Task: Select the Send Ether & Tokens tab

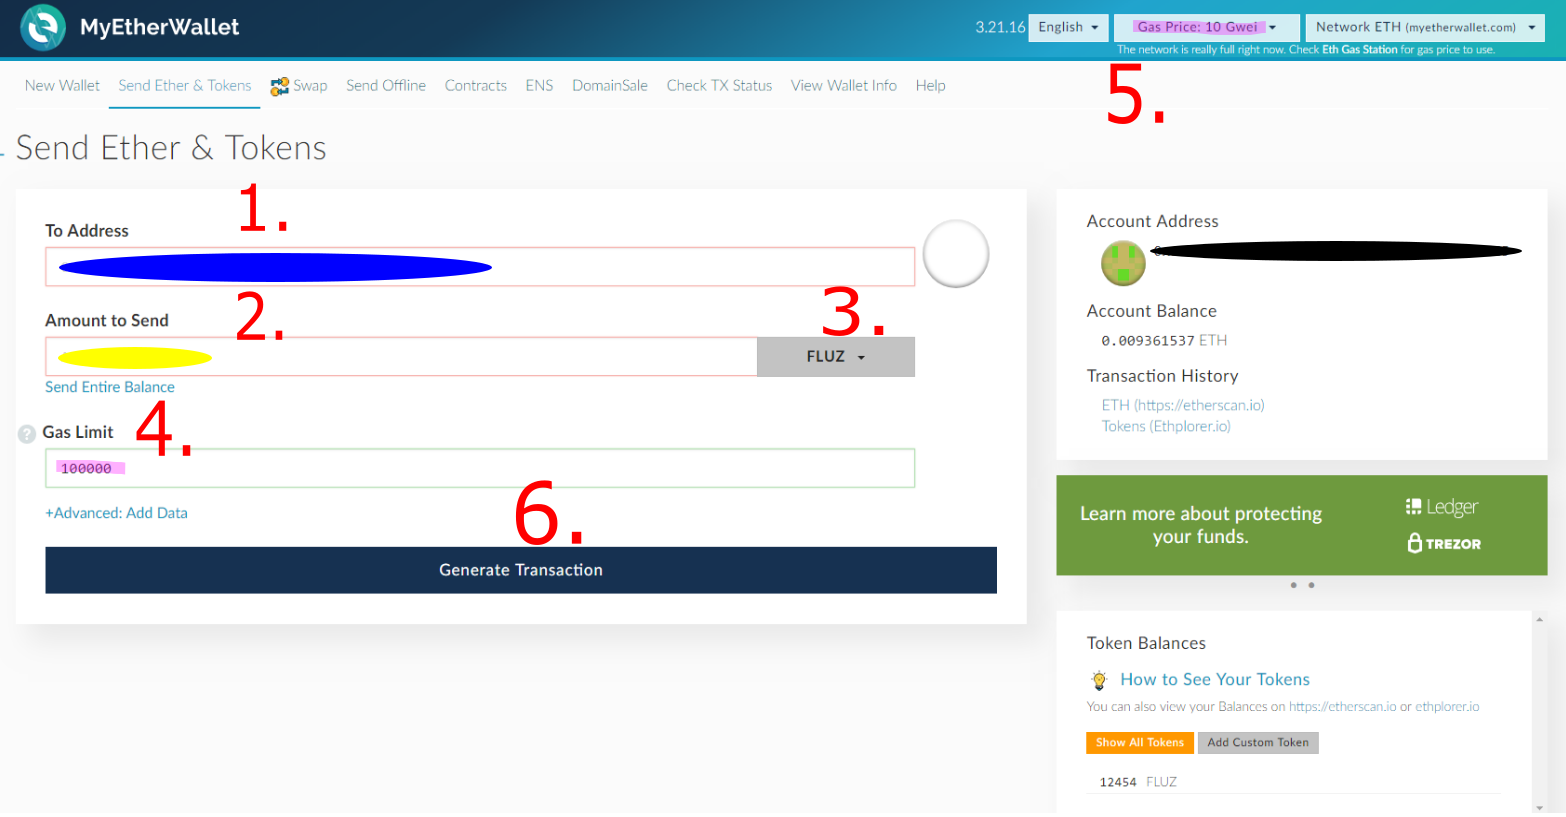Action: tap(185, 86)
